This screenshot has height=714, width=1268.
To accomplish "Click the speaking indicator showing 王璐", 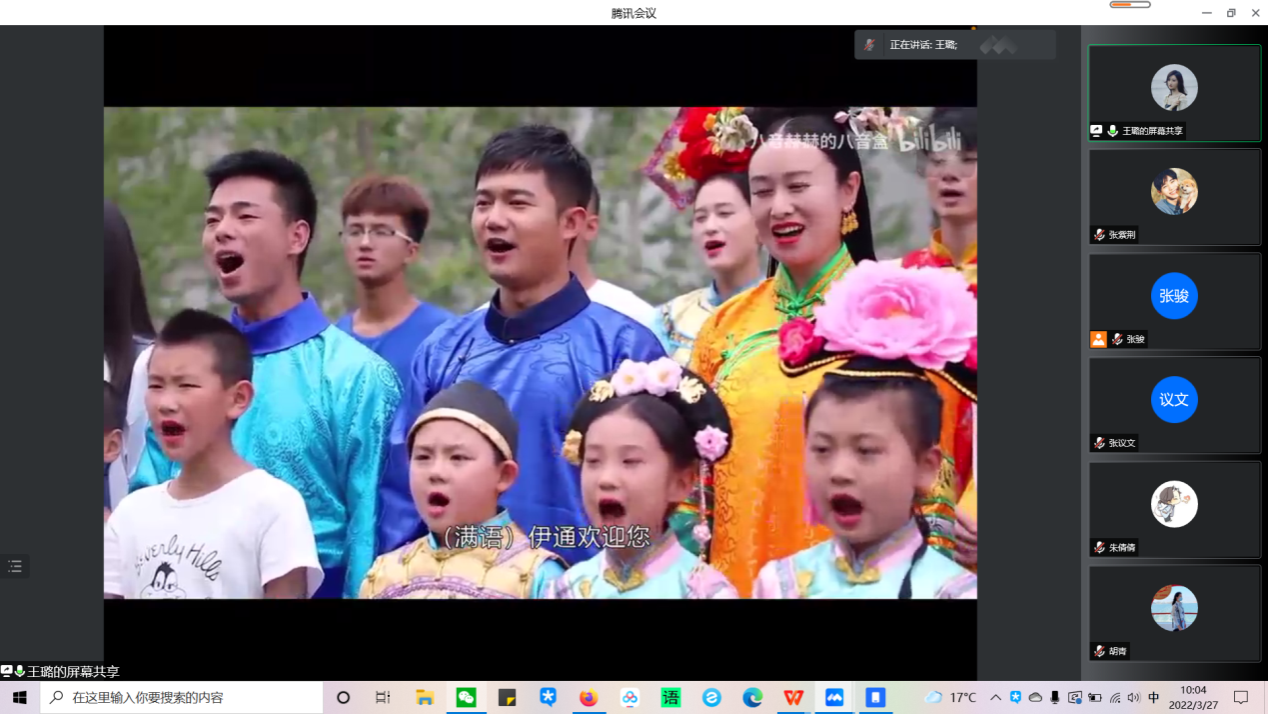I will pyautogui.click(x=922, y=45).
